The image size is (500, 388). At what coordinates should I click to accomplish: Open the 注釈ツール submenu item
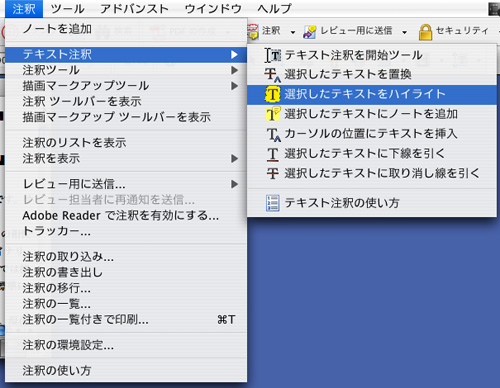(x=126, y=70)
